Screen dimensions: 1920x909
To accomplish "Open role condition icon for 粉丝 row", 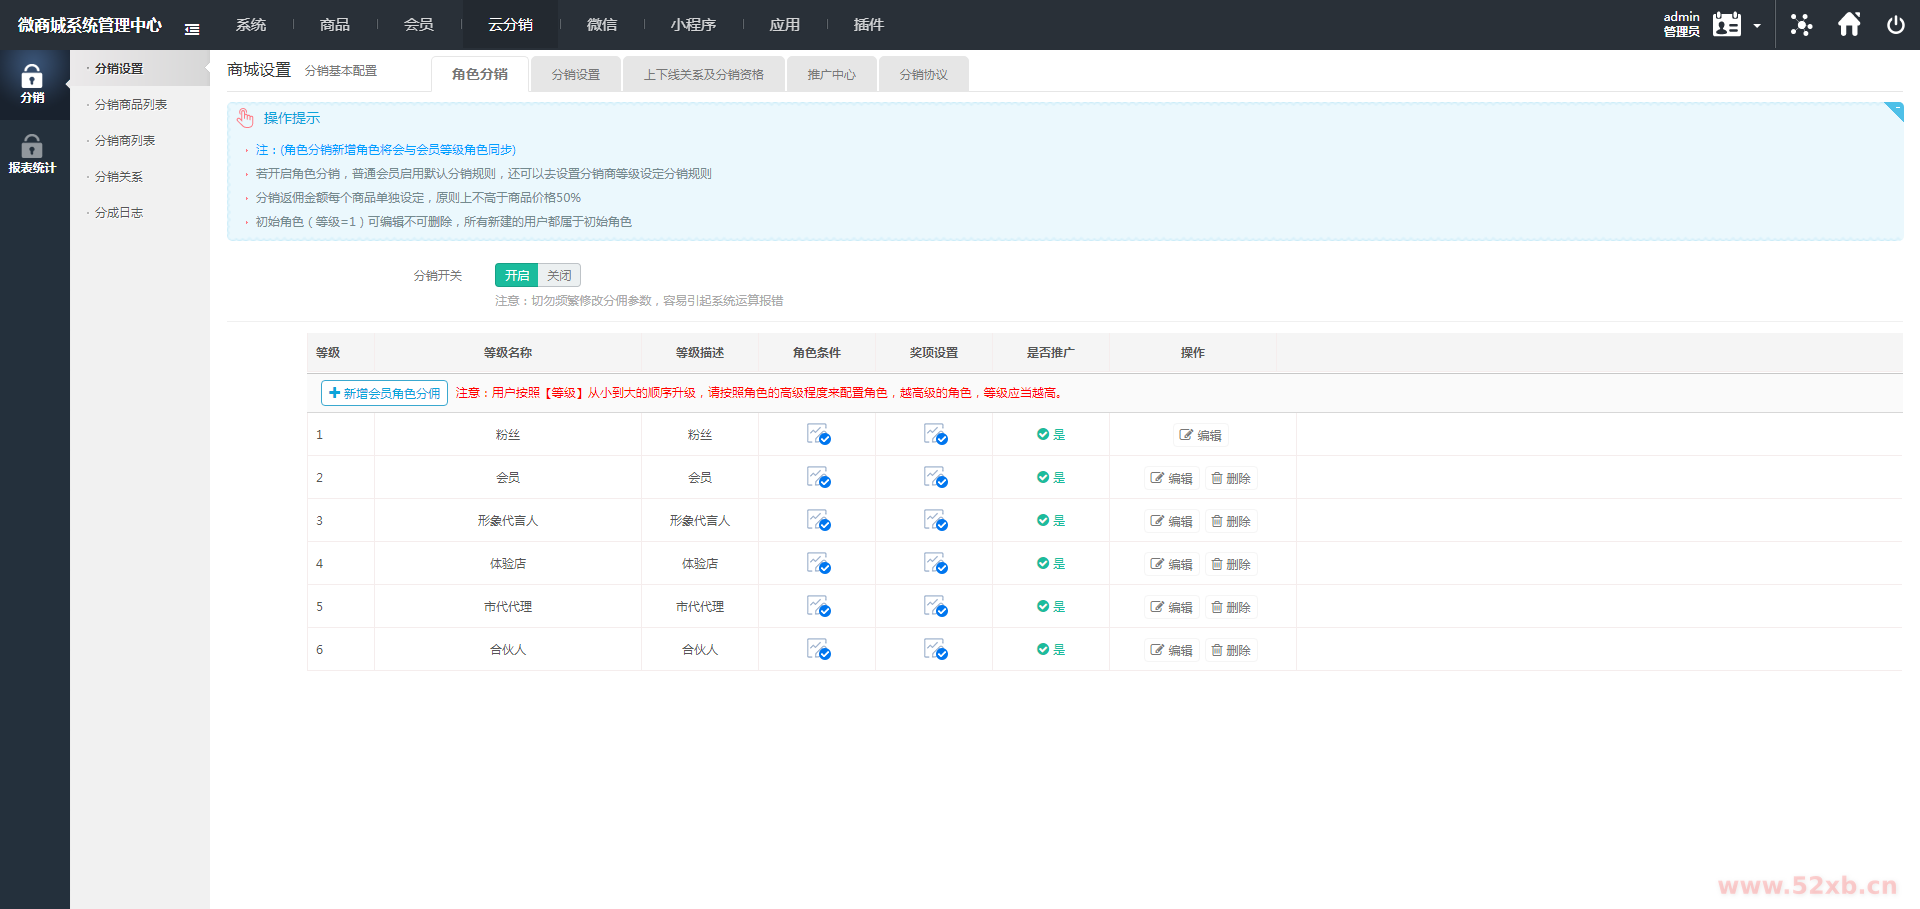I will pos(818,435).
